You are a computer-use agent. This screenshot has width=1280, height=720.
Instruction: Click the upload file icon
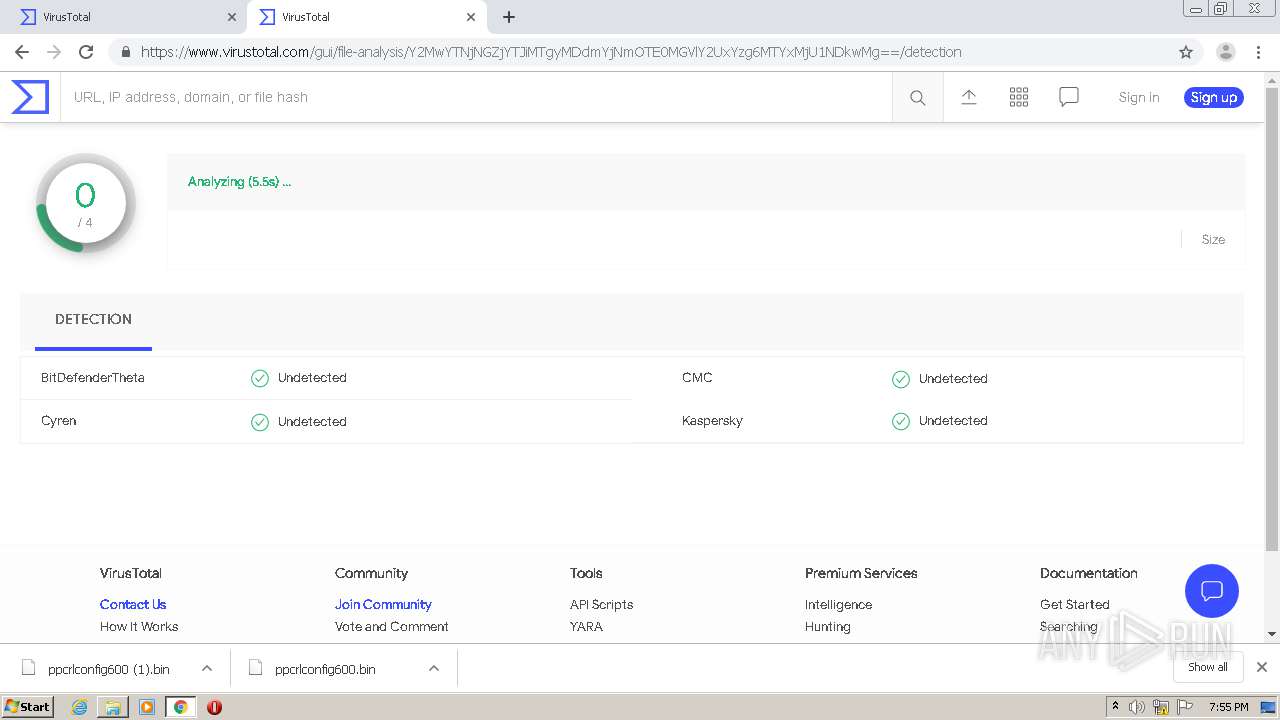coord(968,97)
